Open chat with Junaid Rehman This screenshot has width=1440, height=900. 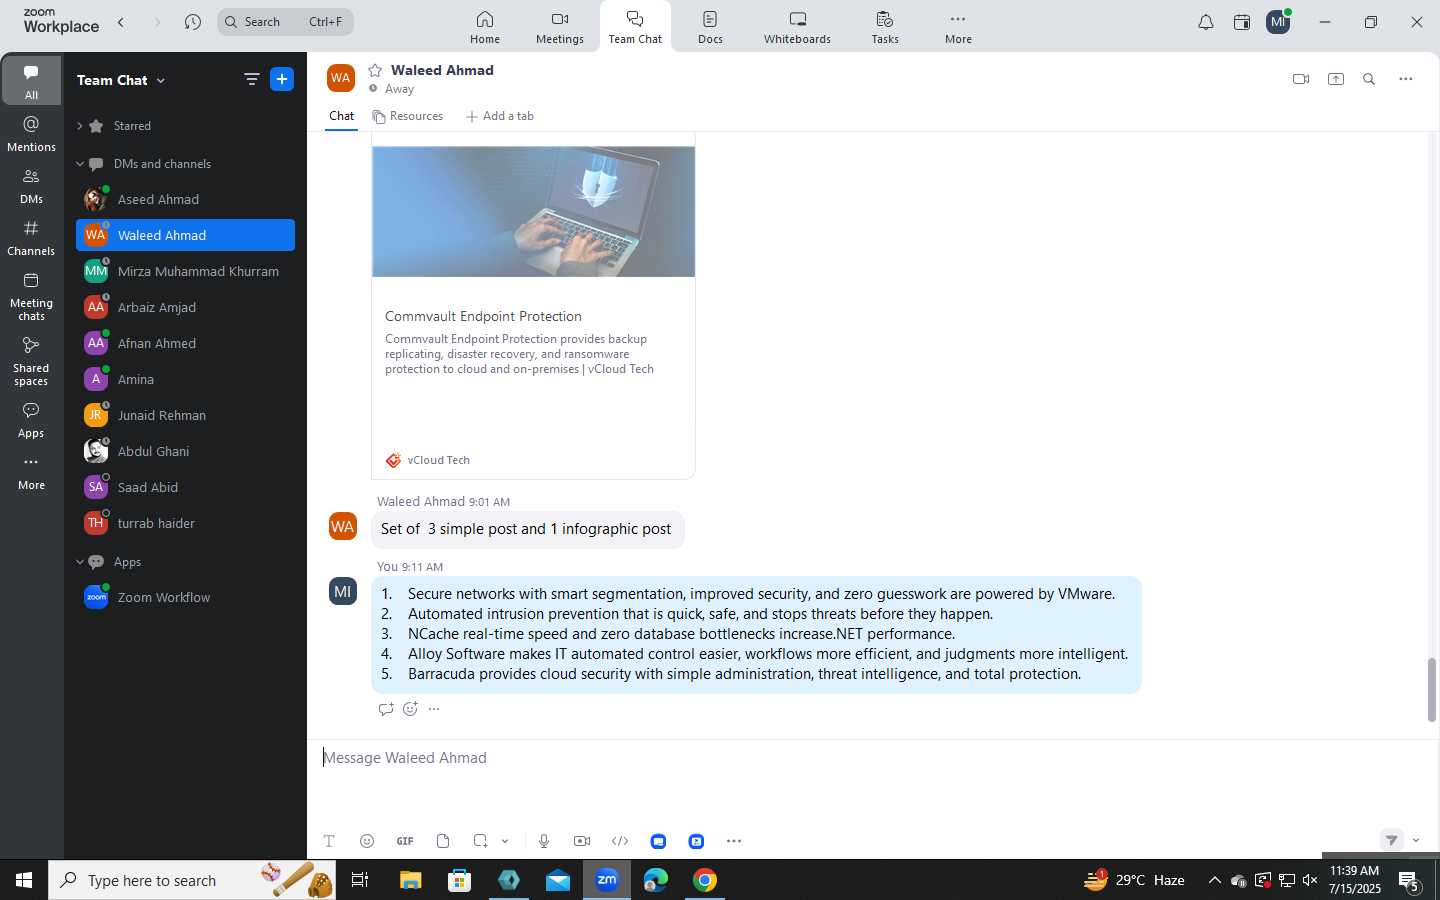point(185,415)
